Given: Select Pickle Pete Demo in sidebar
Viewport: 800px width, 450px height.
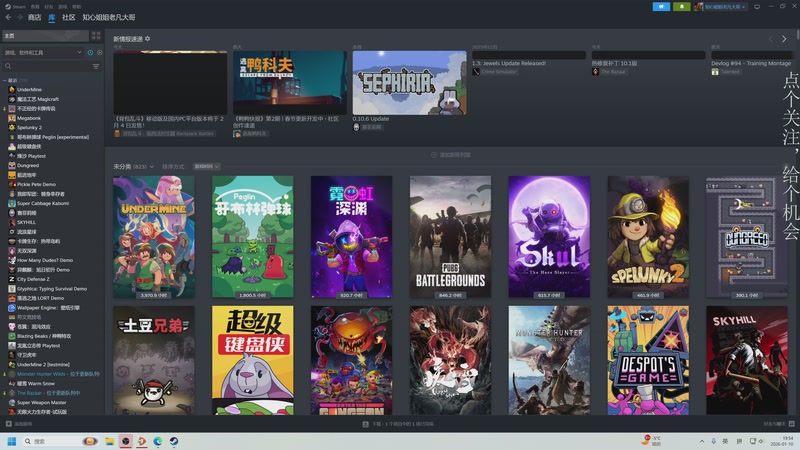Looking at the screenshot, I should pyautogui.click(x=36, y=184).
